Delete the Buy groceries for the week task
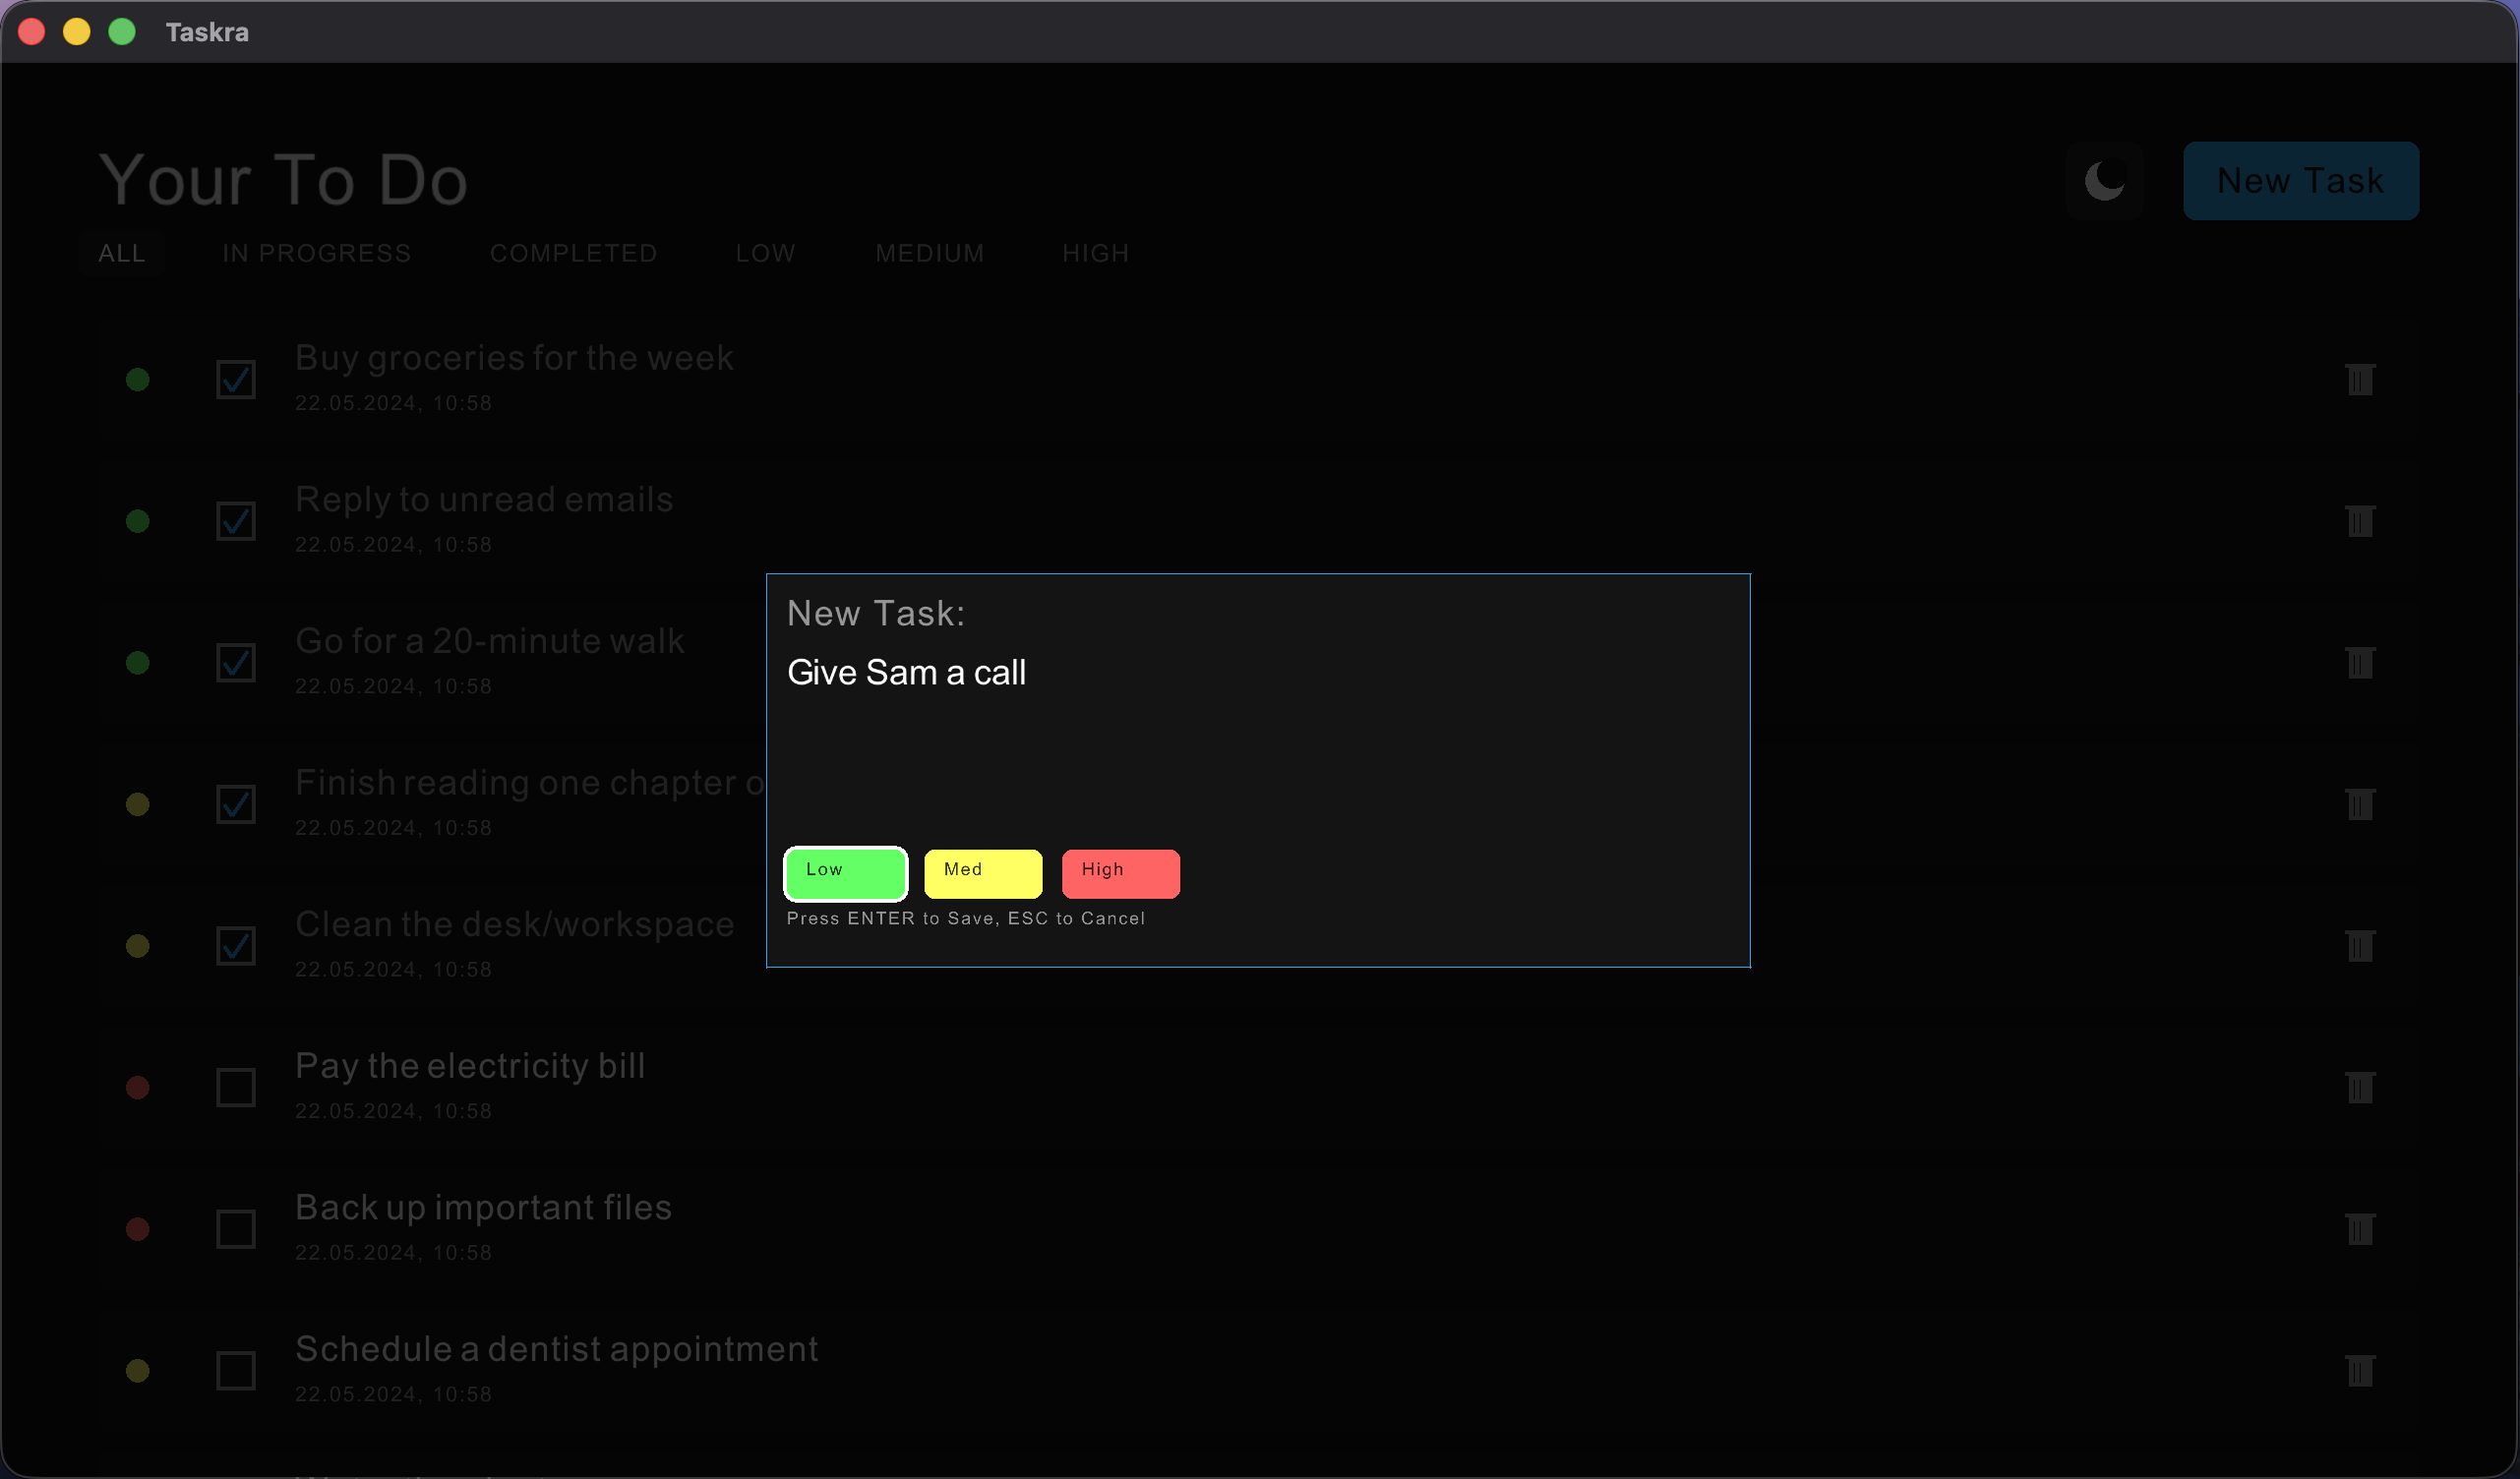This screenshot has width=2520, height=1479. click(x=2360, y=379)
